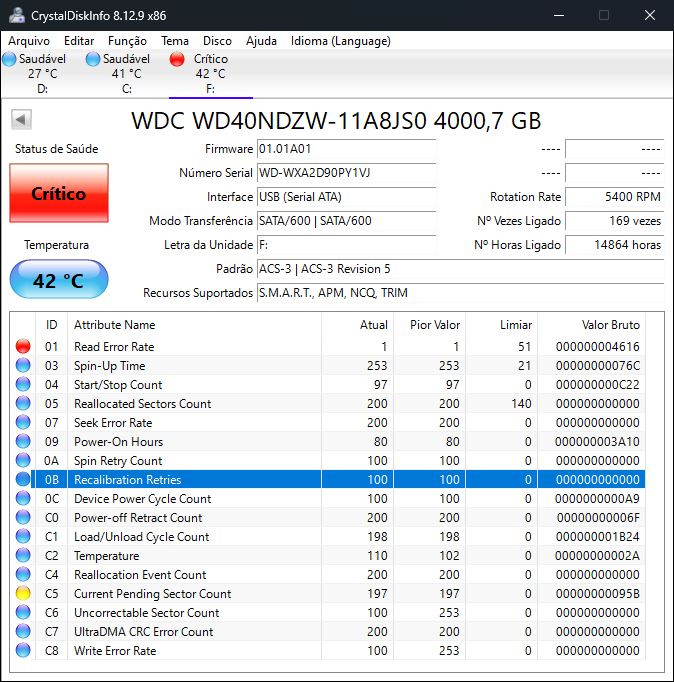Click the Letra da Unidade field F:
This screenshot has height=682, width=674.
(347, 245)
